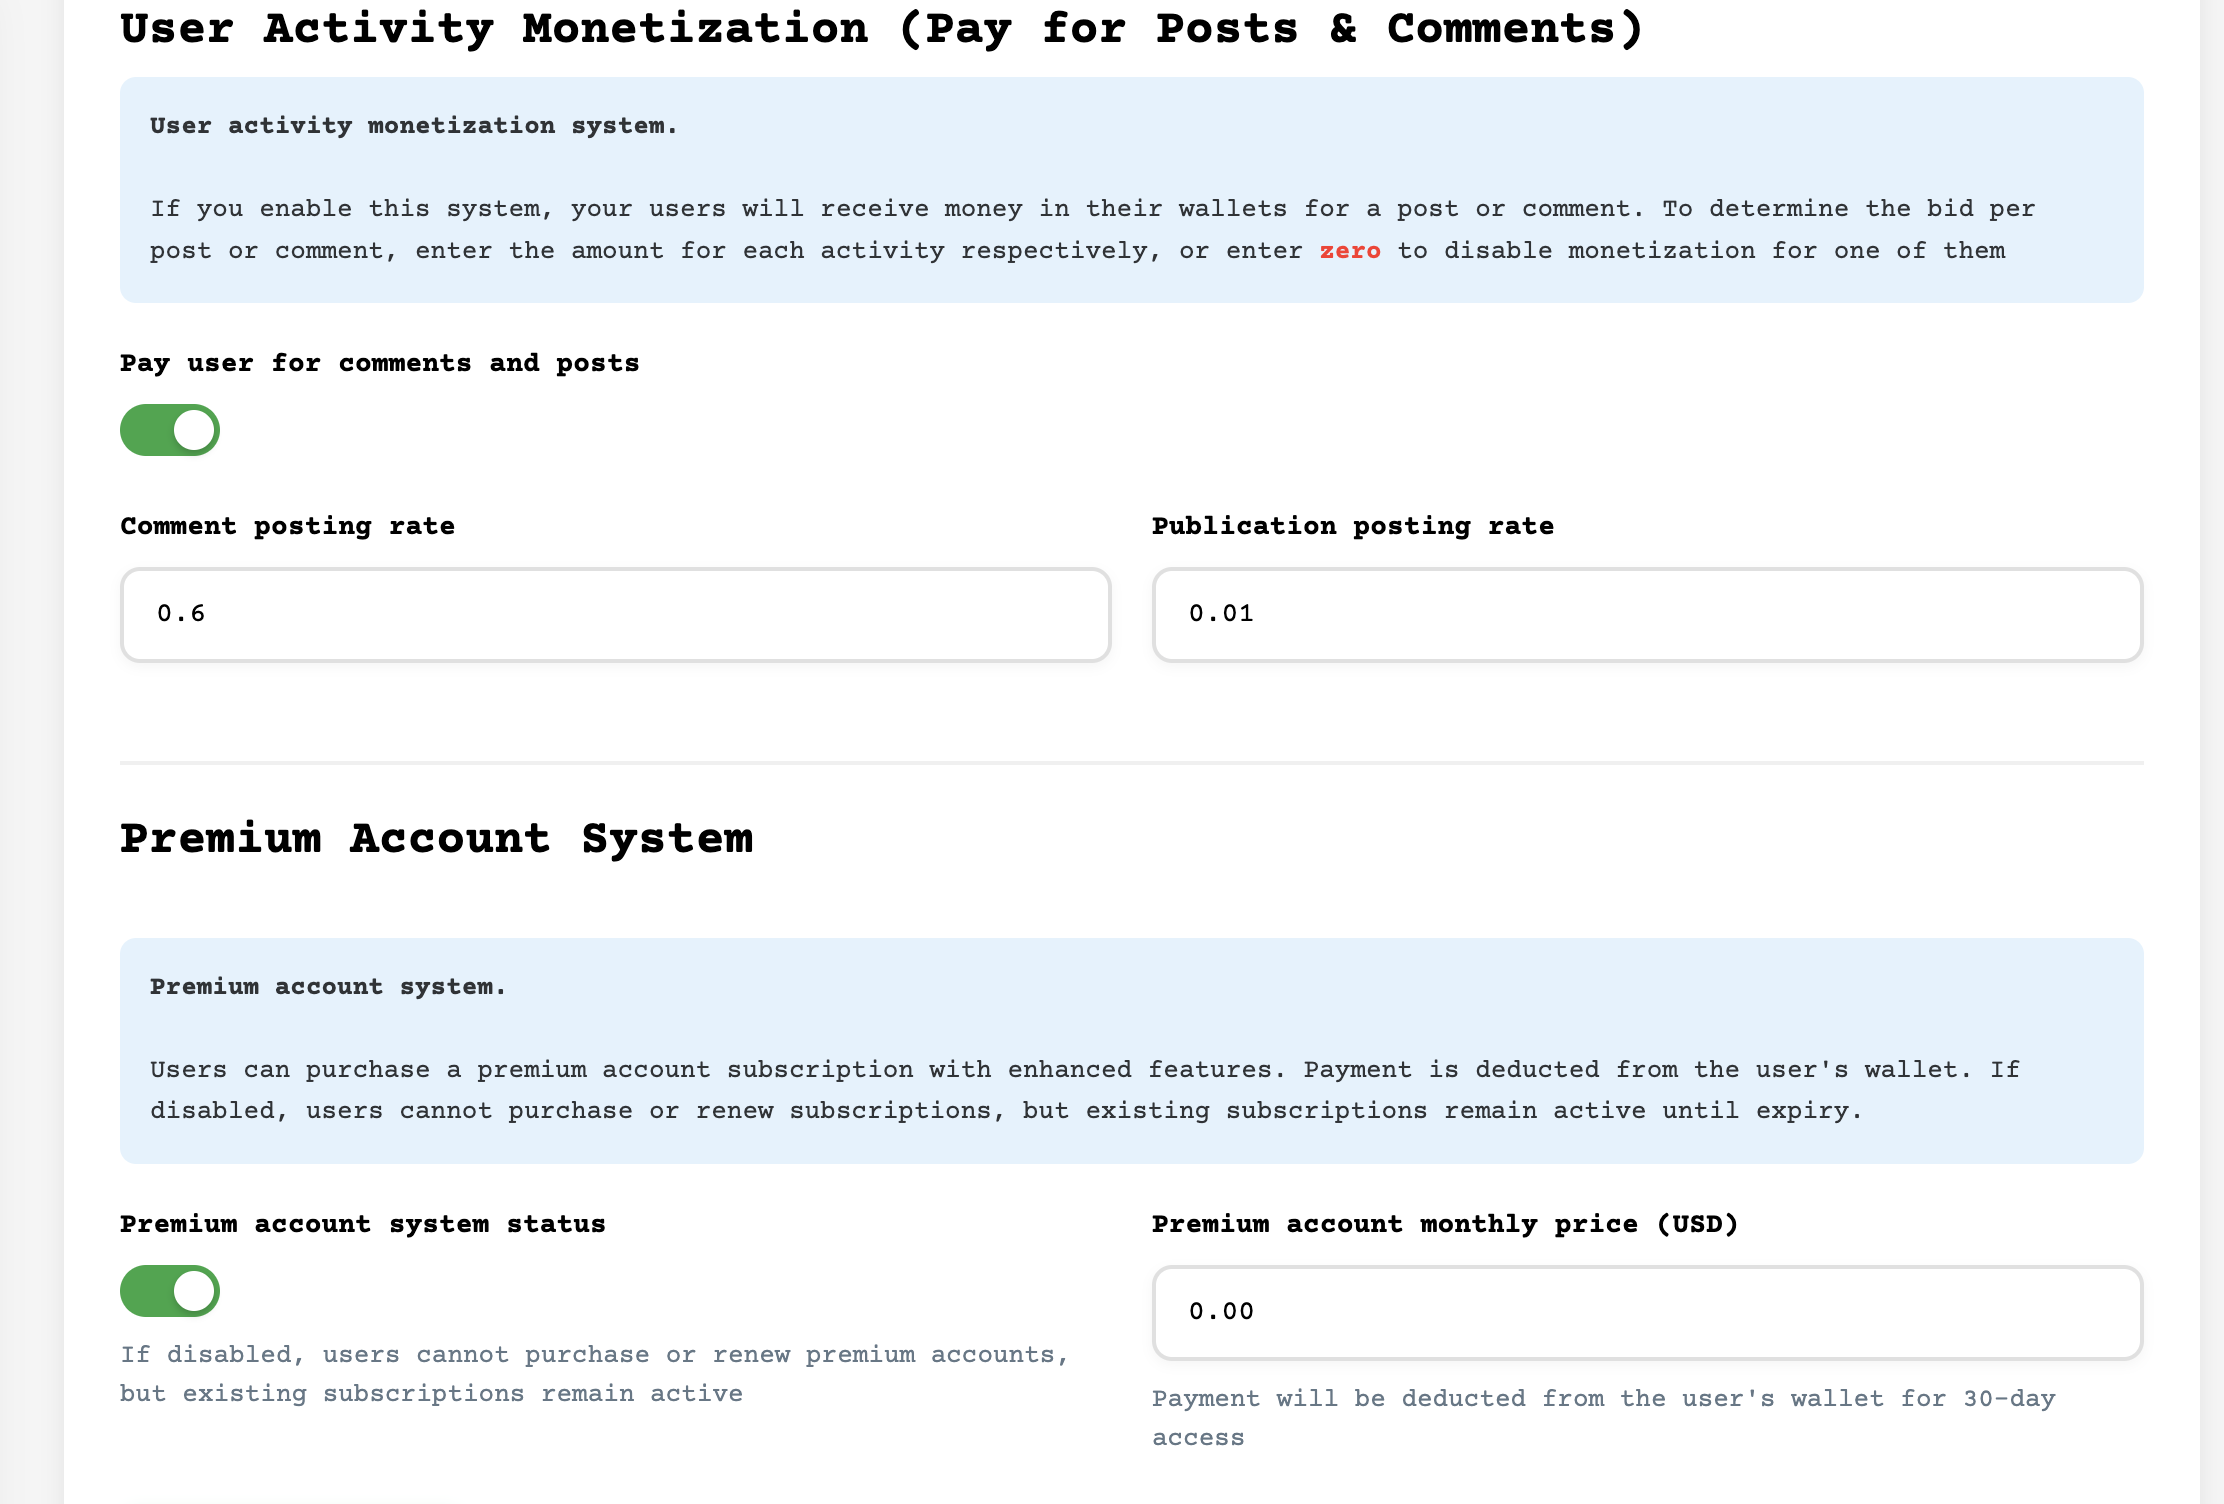This screenshot has width=2224, height=1504.
Task: Toggle monetization for posts and comments off
Action: (169, 430)
